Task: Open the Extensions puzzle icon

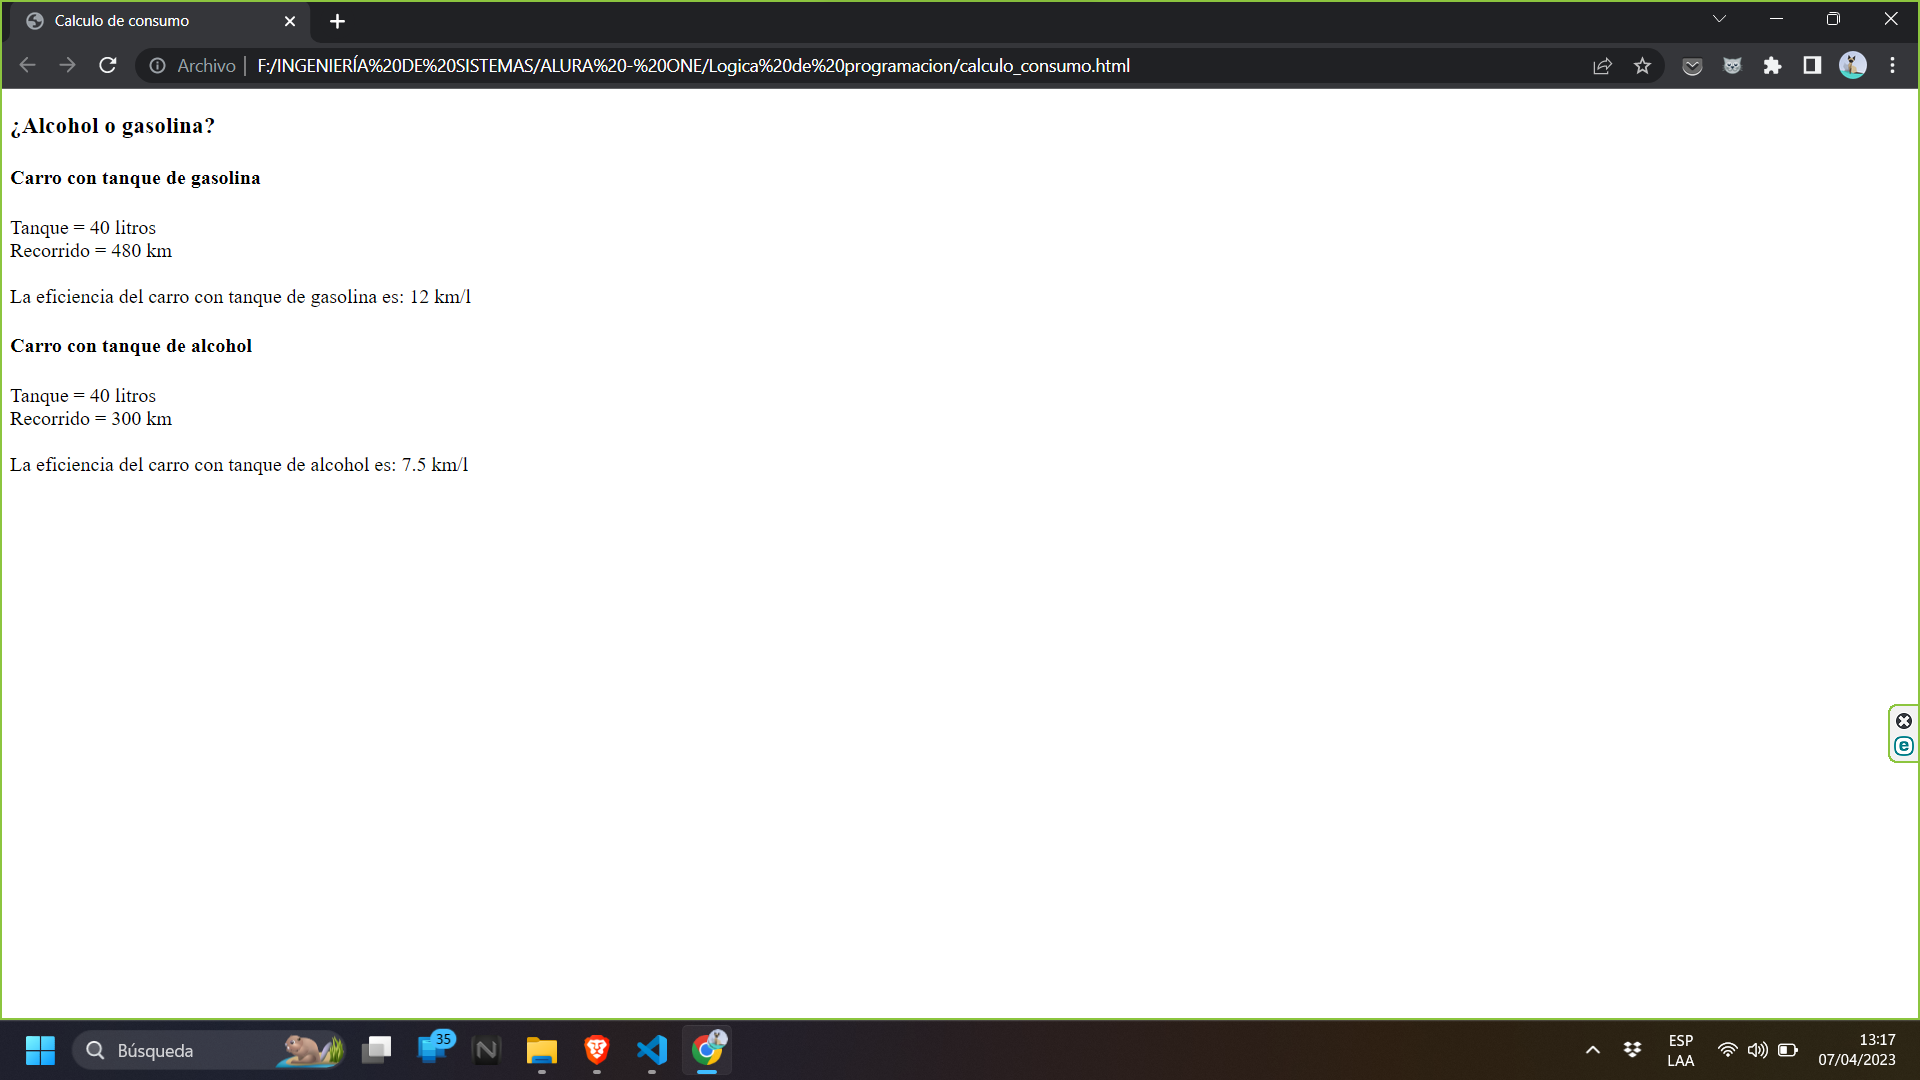Action: pyautogui.click(x=1772, y=66)
